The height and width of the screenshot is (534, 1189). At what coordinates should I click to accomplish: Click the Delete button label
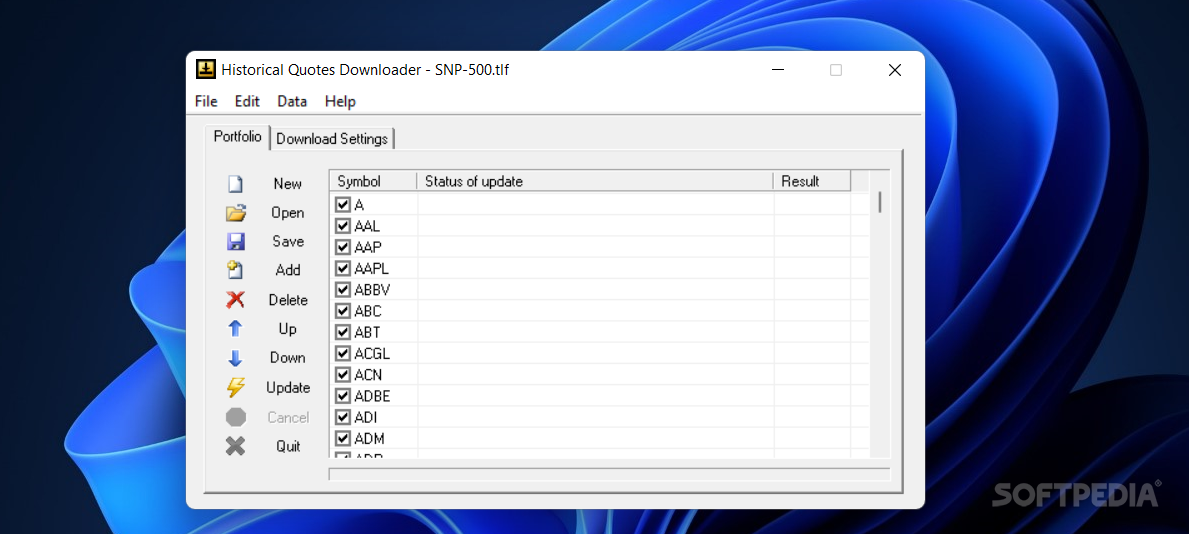tap(288, 300)
